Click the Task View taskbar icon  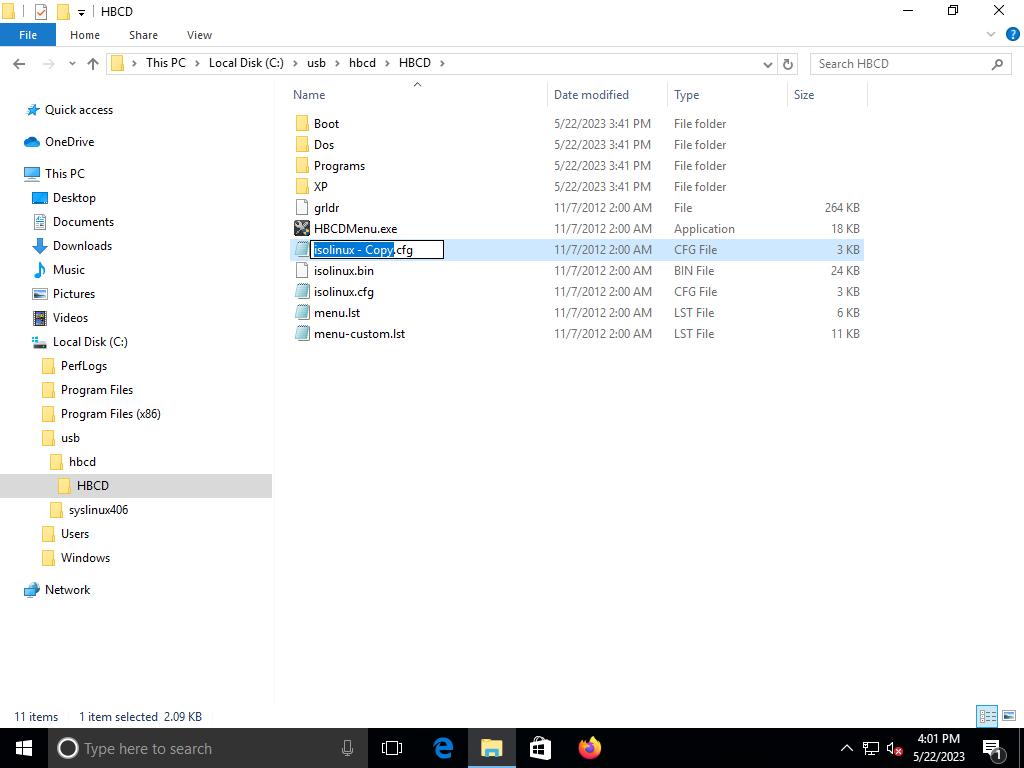click(392, 748)
